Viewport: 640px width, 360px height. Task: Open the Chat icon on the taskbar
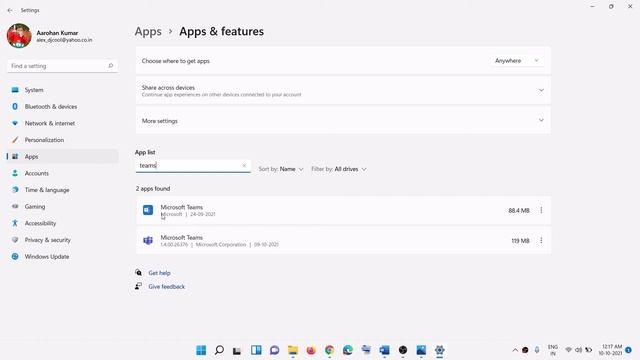[x=274, y=350]
